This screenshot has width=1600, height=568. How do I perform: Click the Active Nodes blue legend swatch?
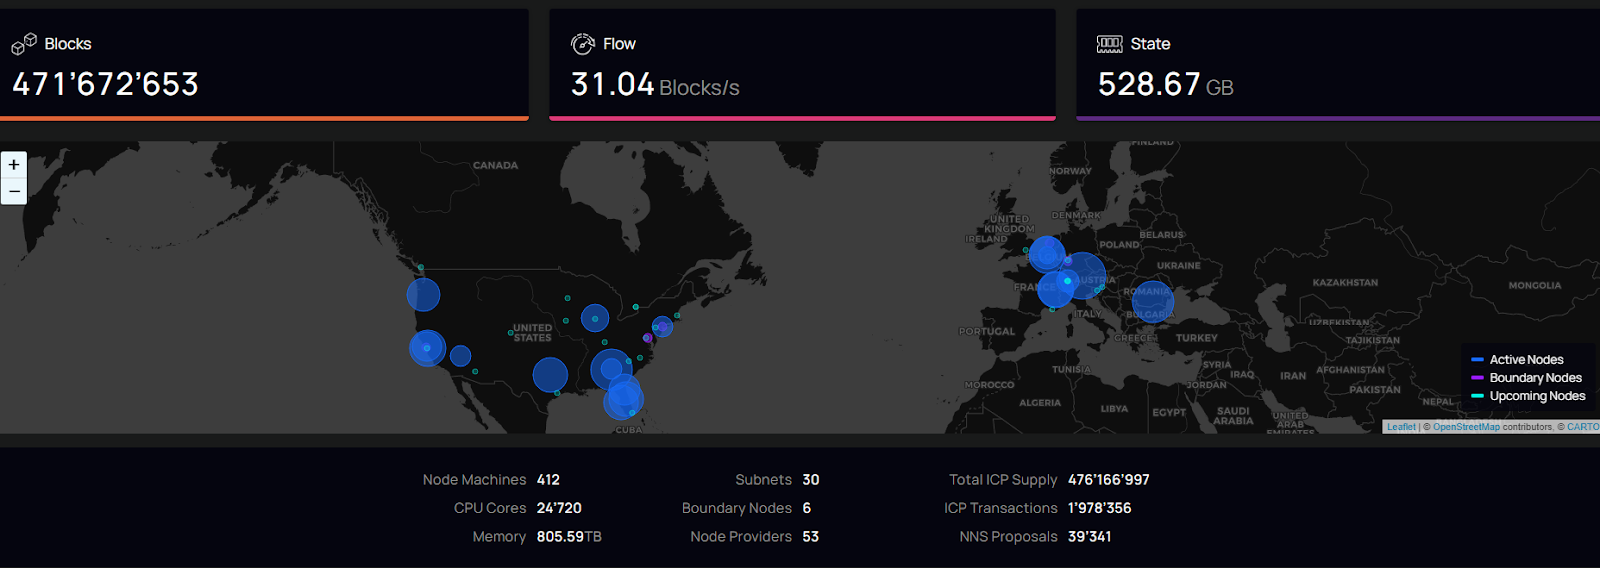(1477, 360)
